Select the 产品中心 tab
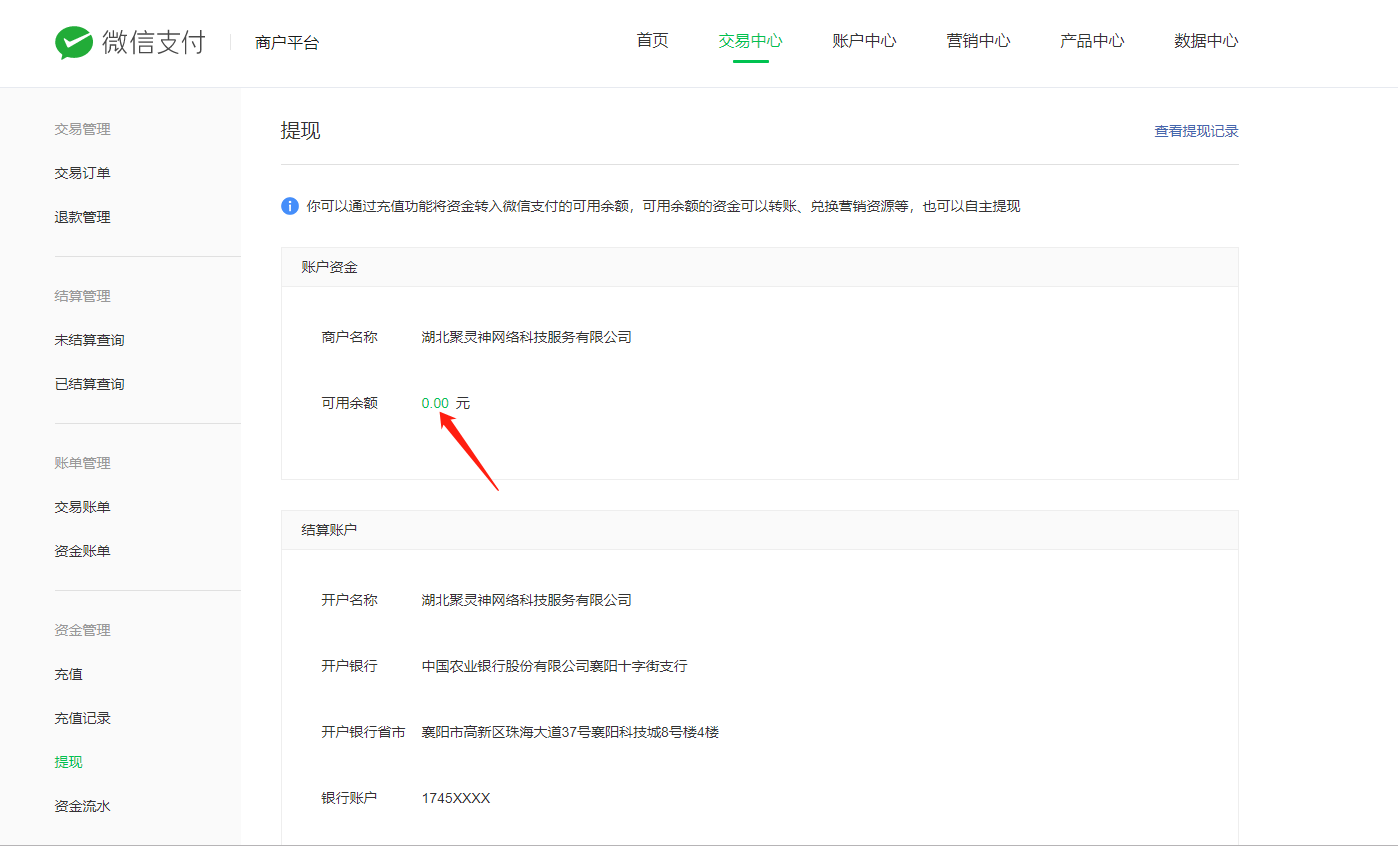1398x846 pixels. (1092, 41)
